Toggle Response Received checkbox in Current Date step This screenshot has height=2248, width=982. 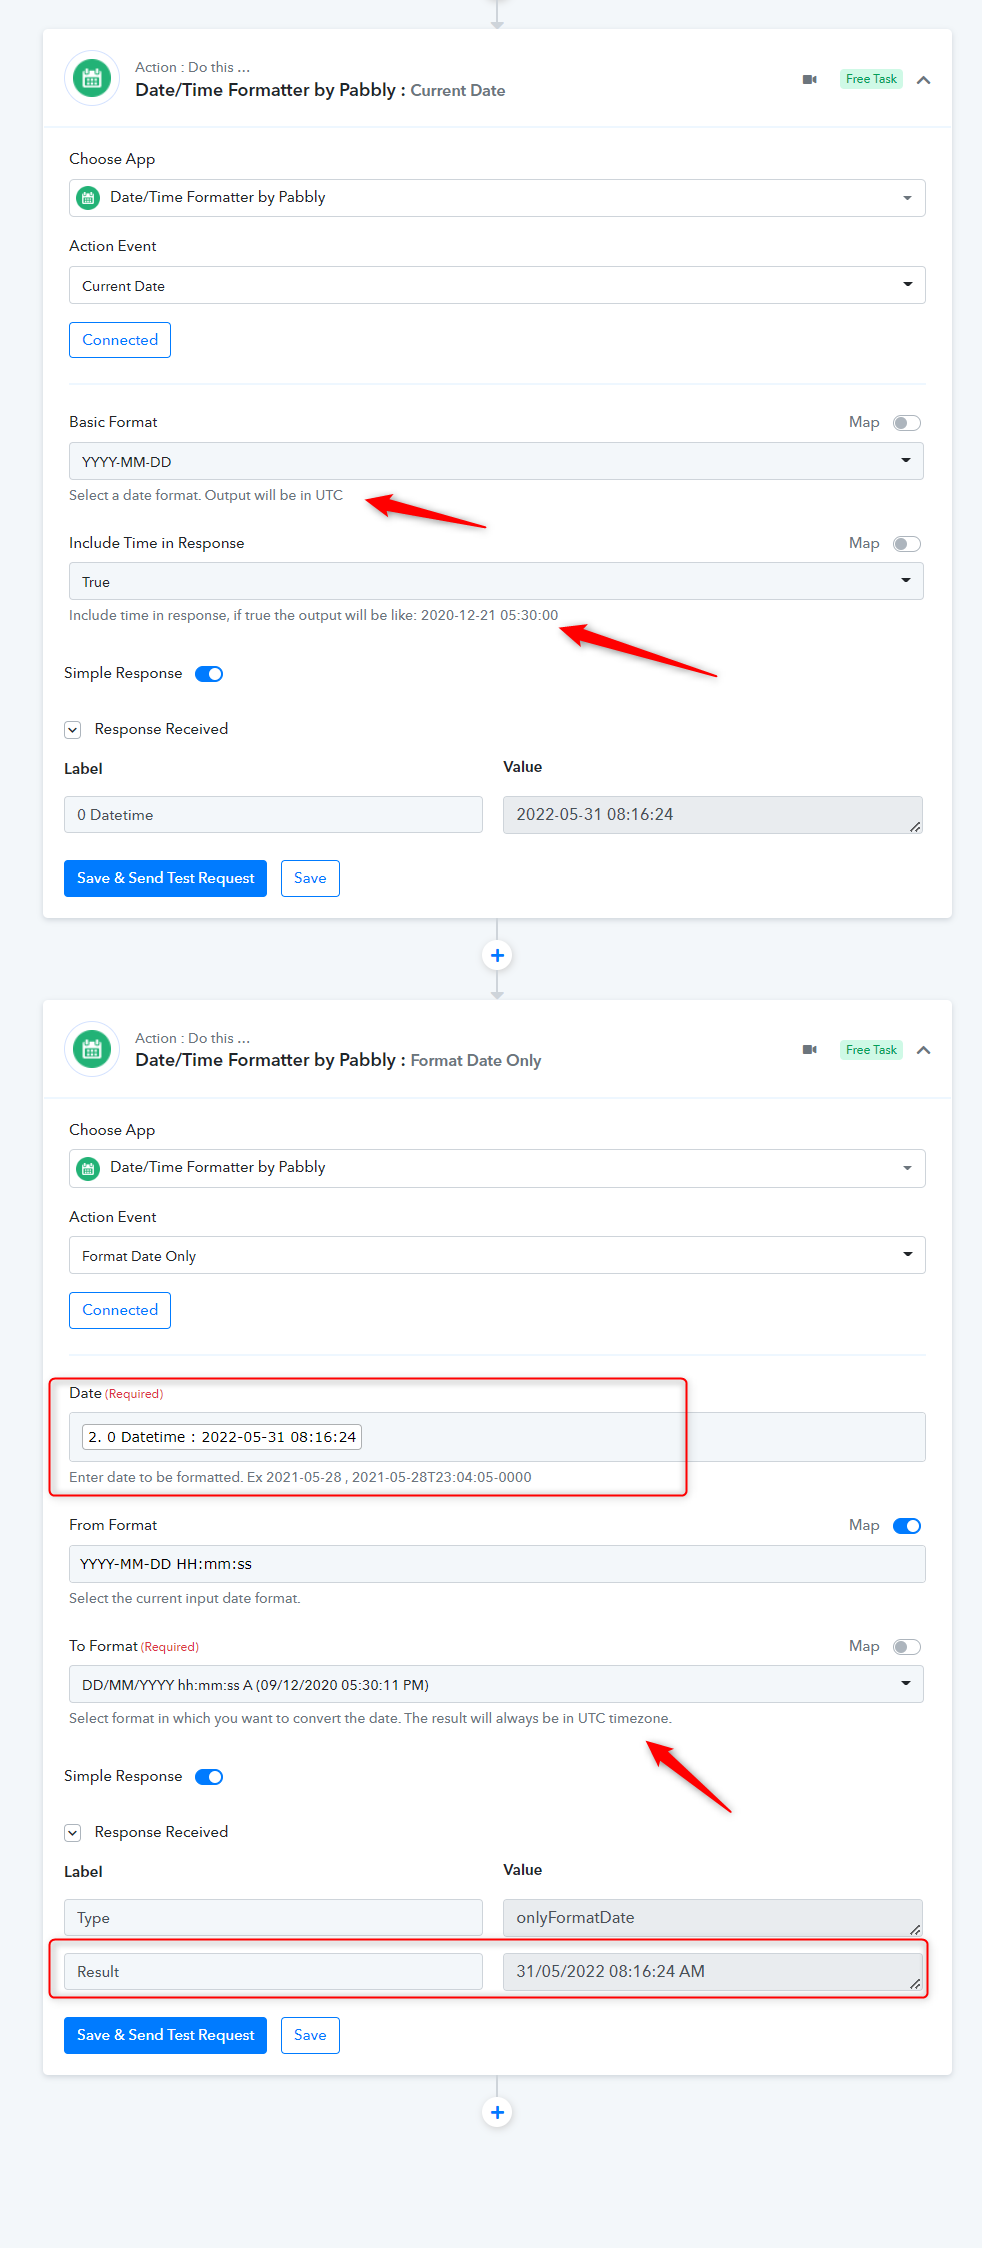tap(73, 730)
